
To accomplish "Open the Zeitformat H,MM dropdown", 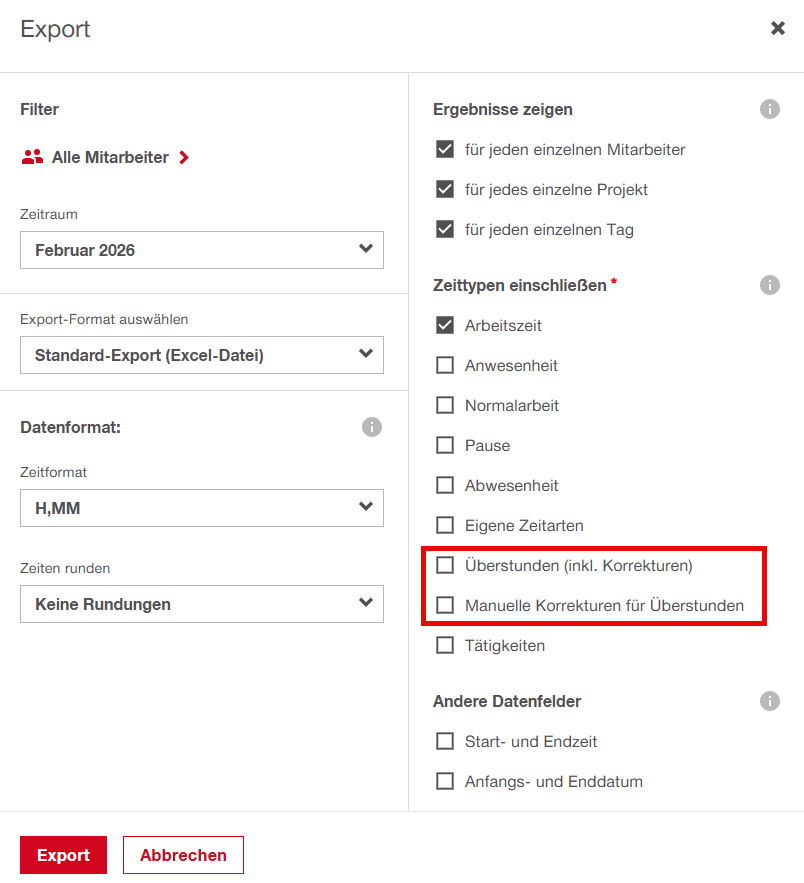I will point(202,508).
